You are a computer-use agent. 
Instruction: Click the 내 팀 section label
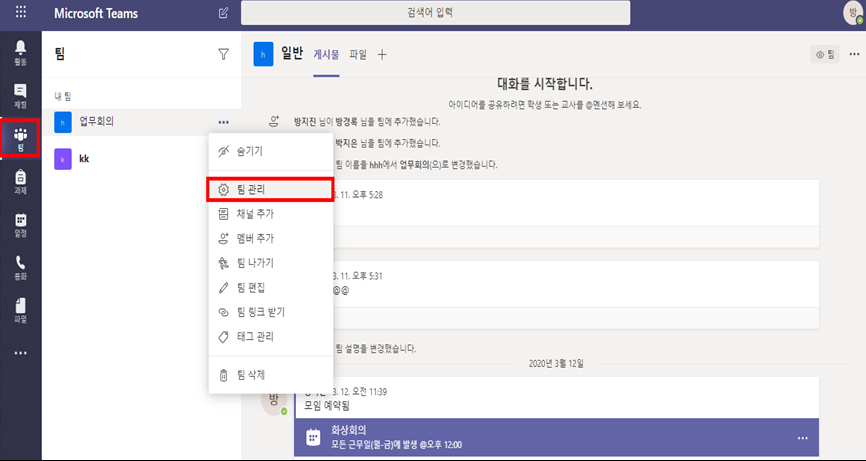point(62,96)
